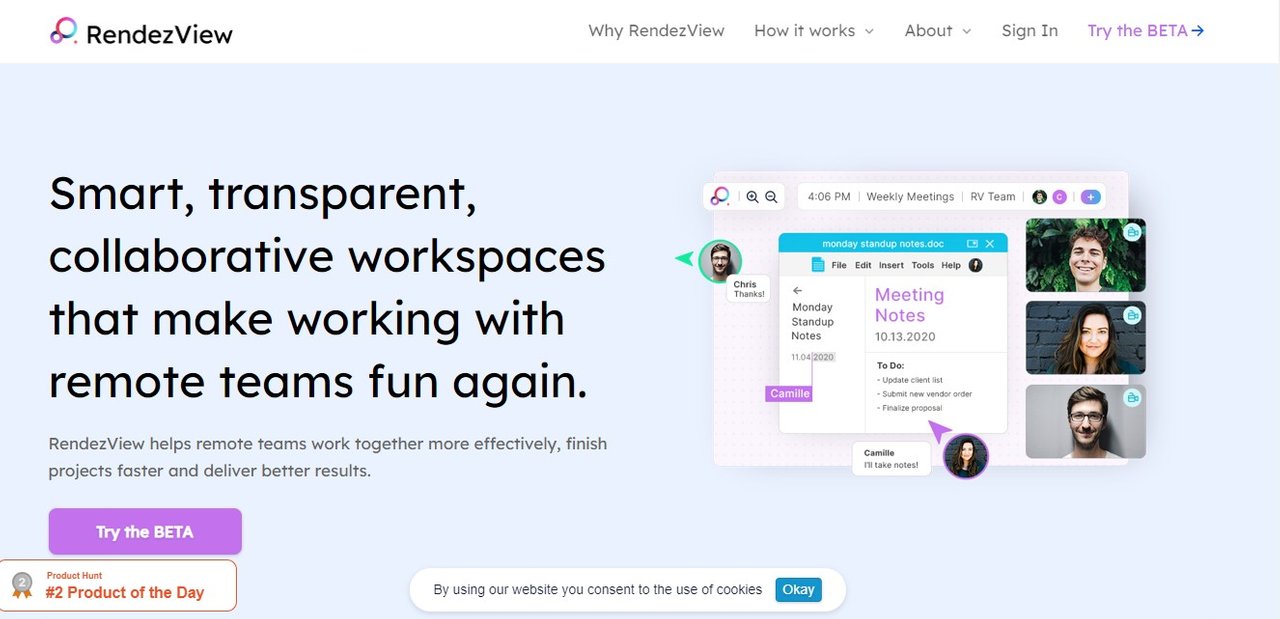
Task: Expand the How it works dropdown
Action: tap(814, 31)
